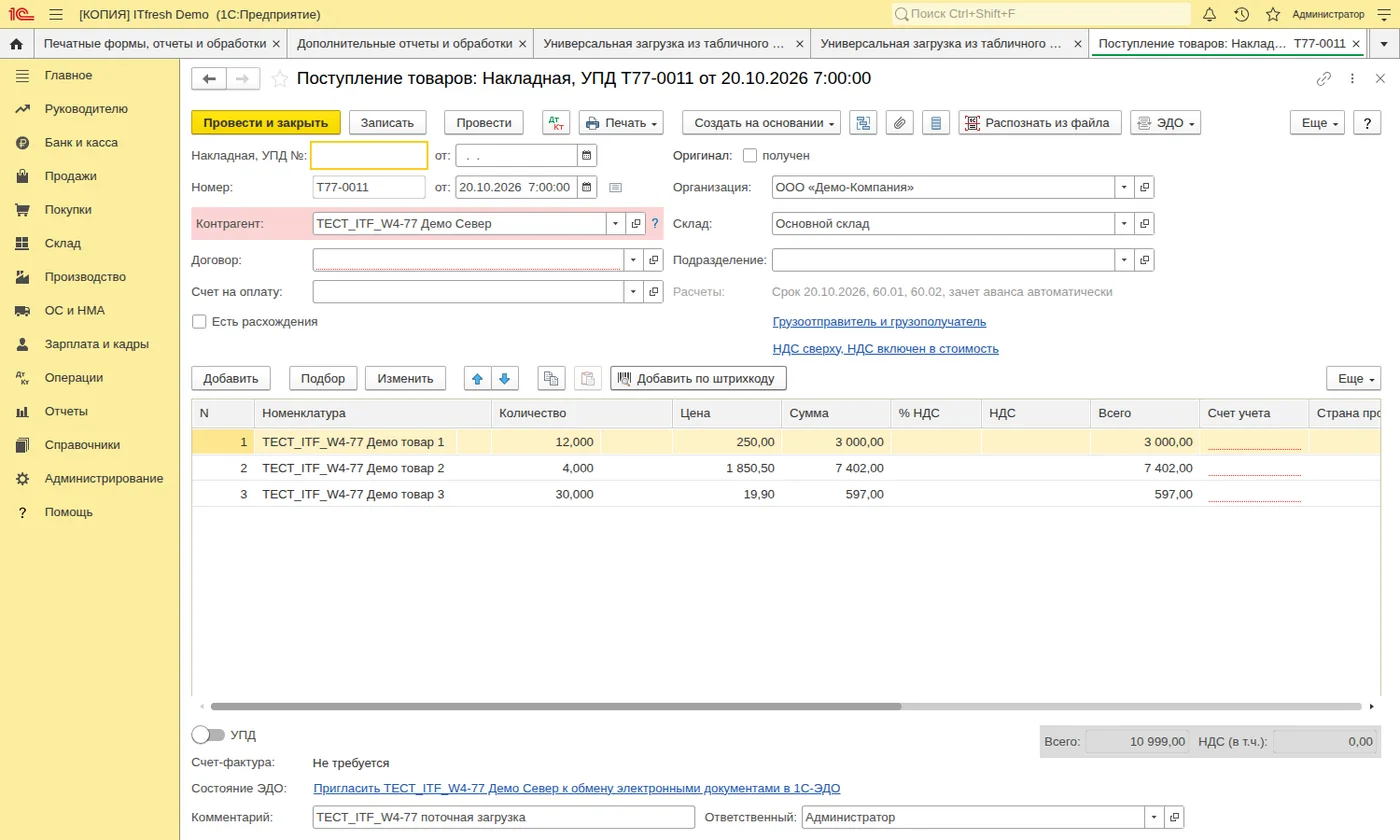The image size is (1400, 840).
Task: Open the calendar for the Номер date
Action: [x=587, y=187]
